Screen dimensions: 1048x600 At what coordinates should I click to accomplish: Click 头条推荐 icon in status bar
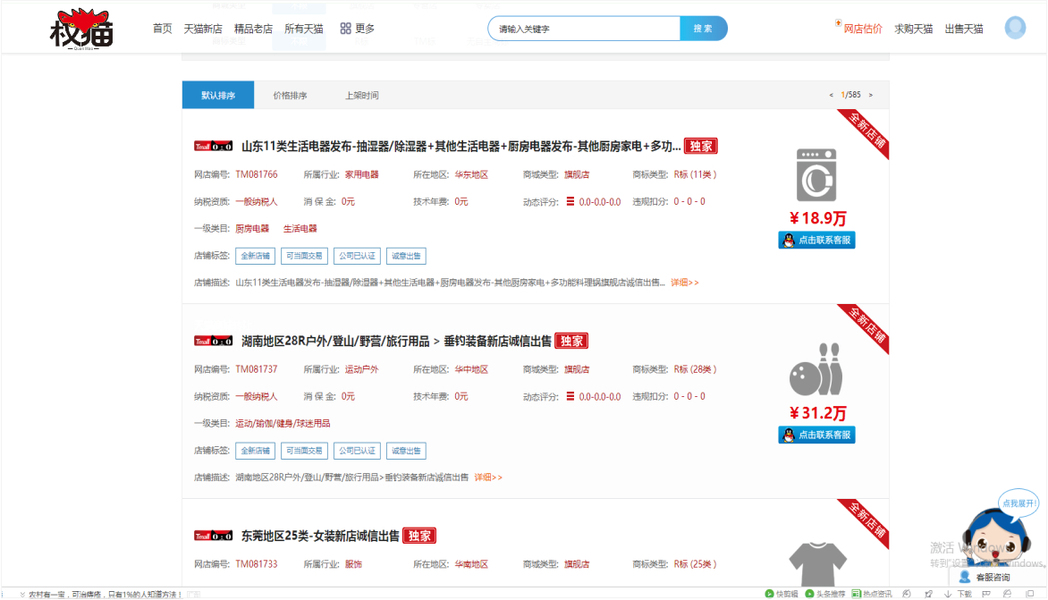click(809, 594)
